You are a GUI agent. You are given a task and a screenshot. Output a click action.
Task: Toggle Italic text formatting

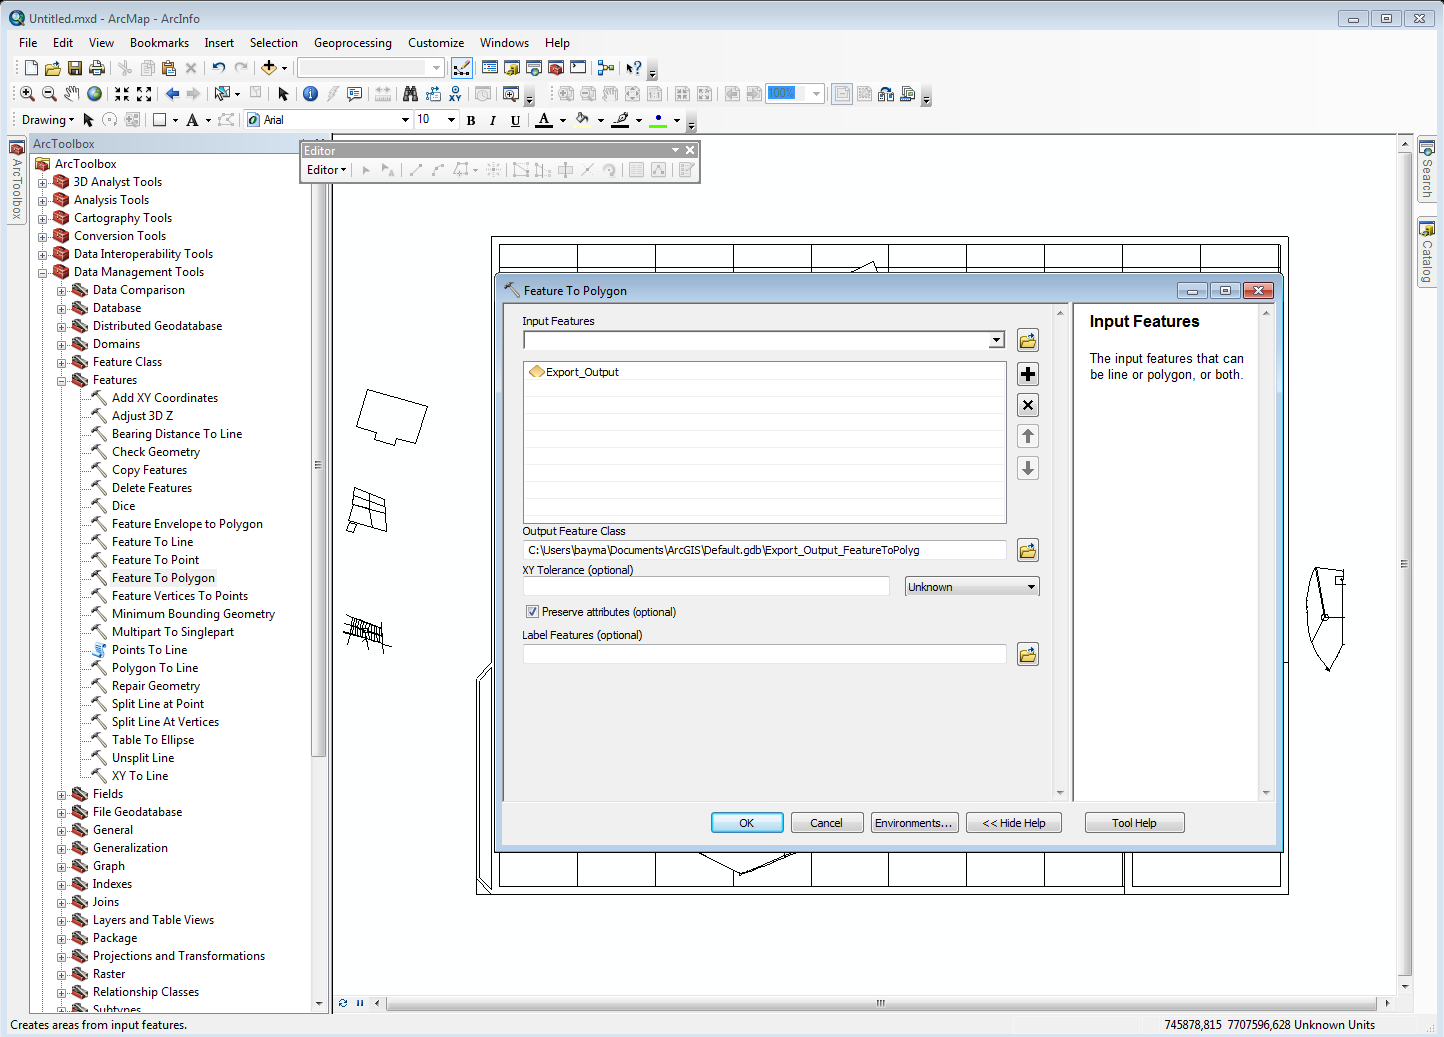493,120
